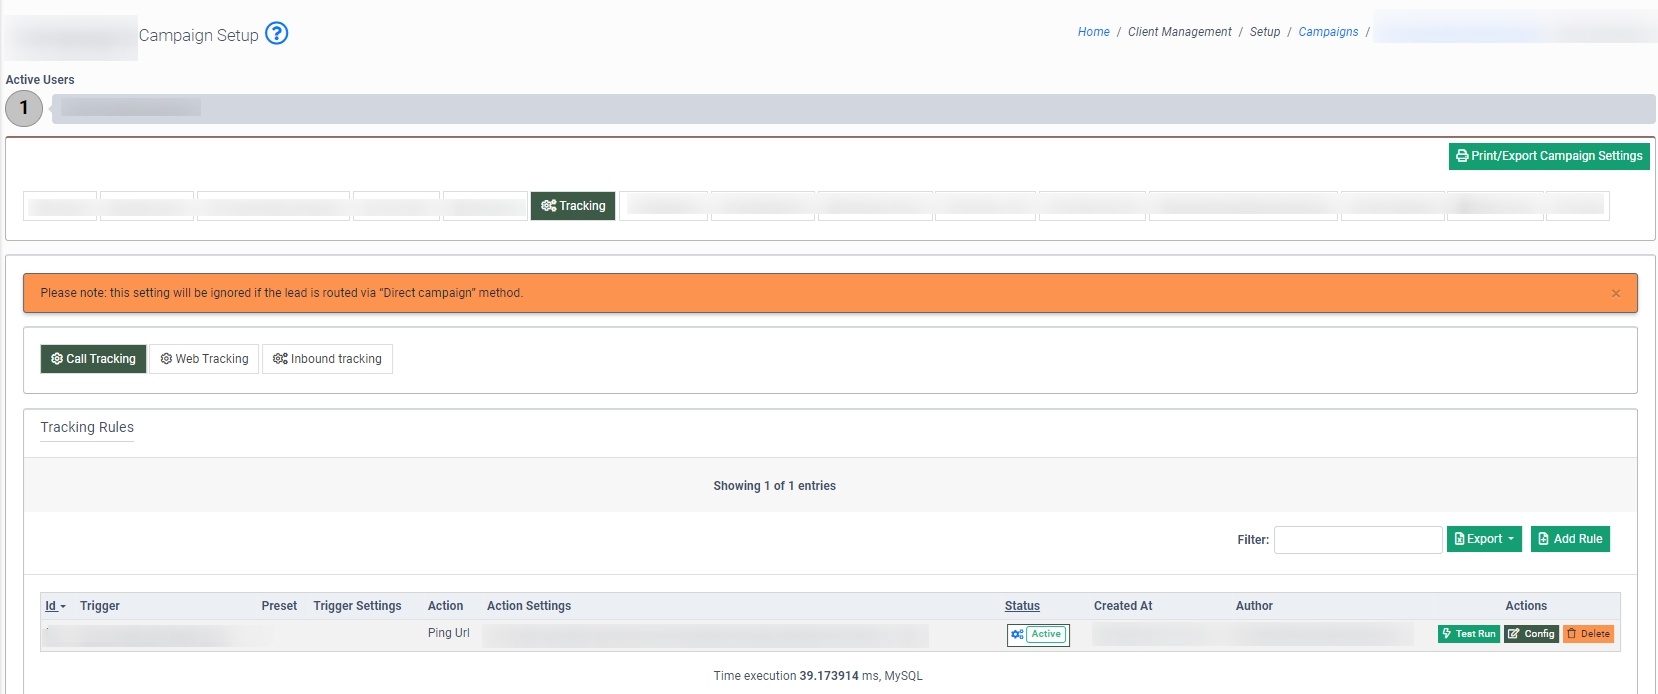
Task: Click the Test Run button
Action: 1468,634
